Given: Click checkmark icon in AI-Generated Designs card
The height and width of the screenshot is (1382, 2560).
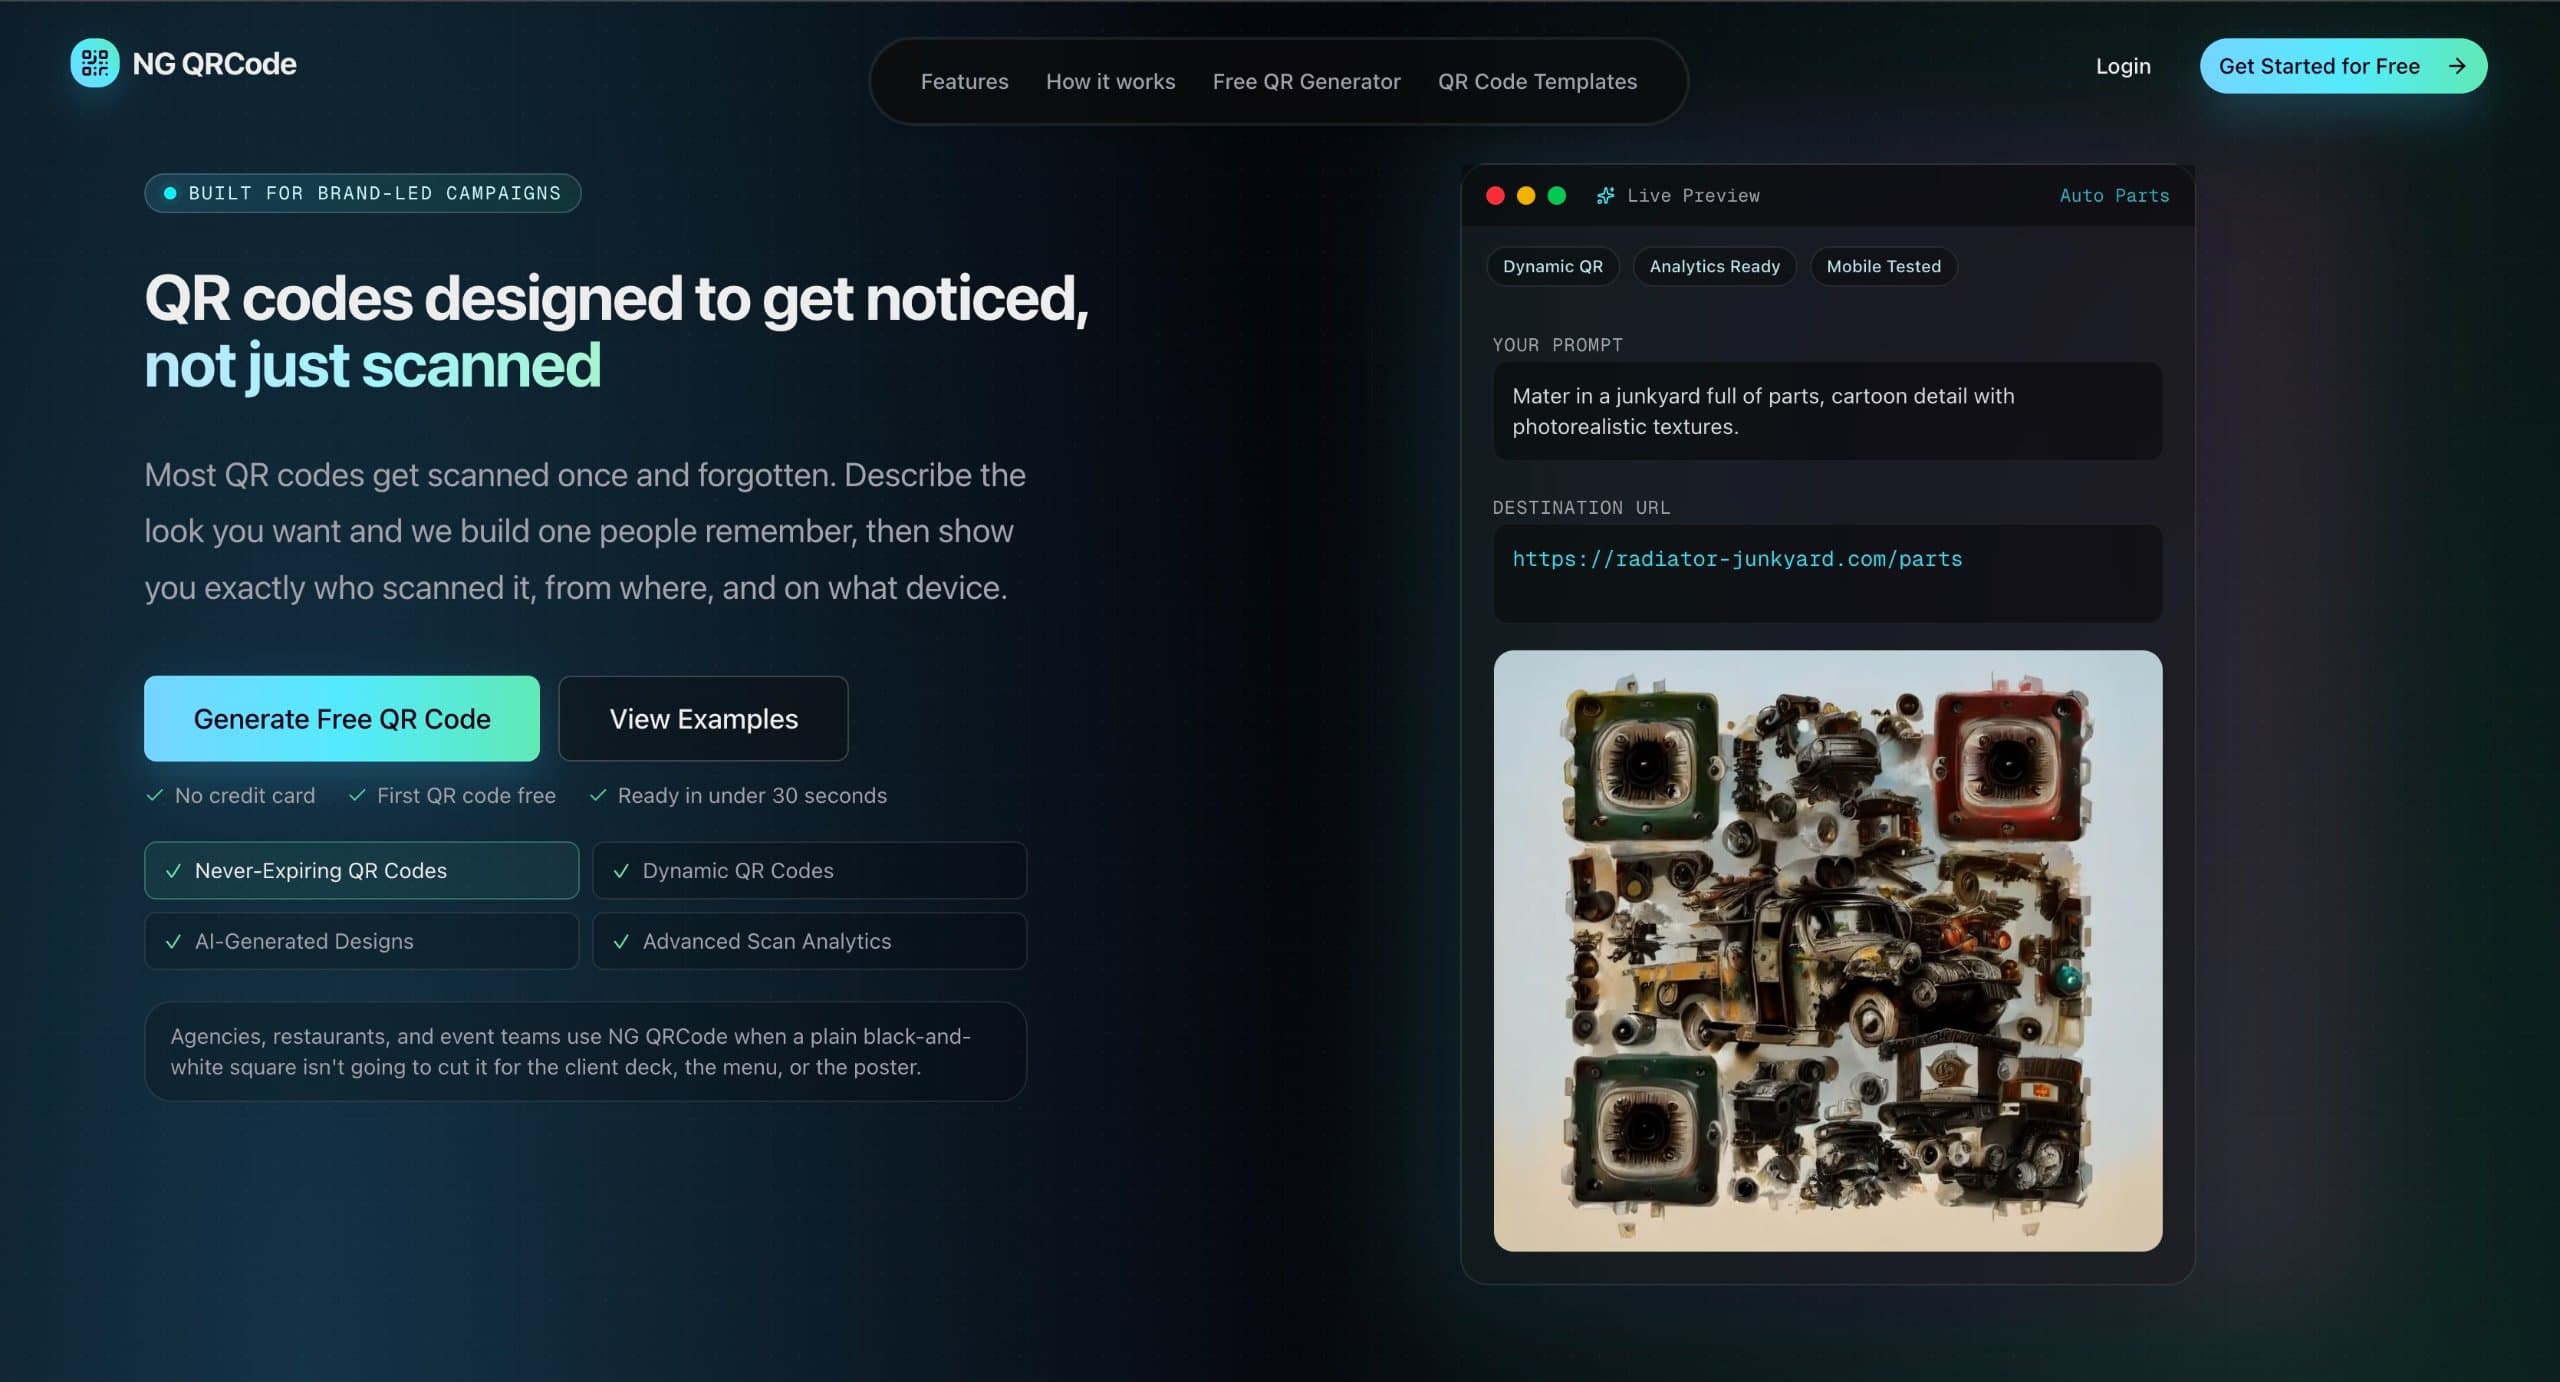Looking at the screenshot, I should (x=173, y=942).
